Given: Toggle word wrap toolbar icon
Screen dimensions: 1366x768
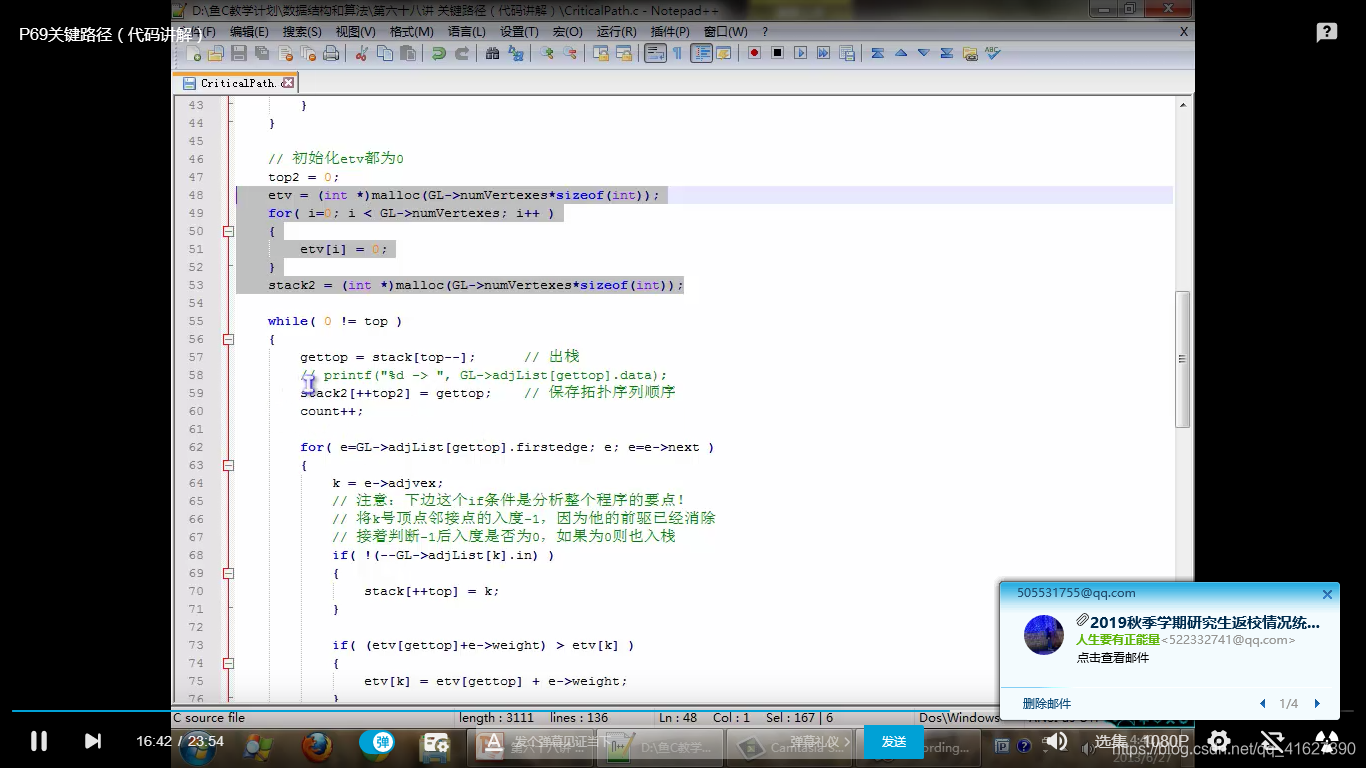Looking at the screenshot, I should [655, 53].
